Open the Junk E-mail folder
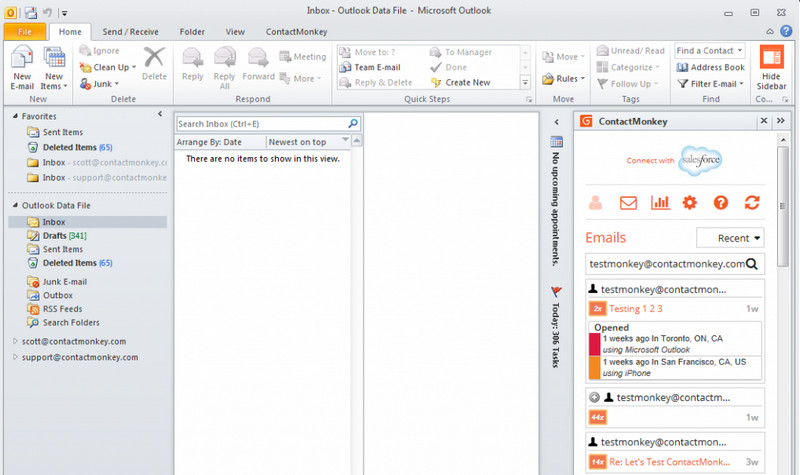 [57, 282]
